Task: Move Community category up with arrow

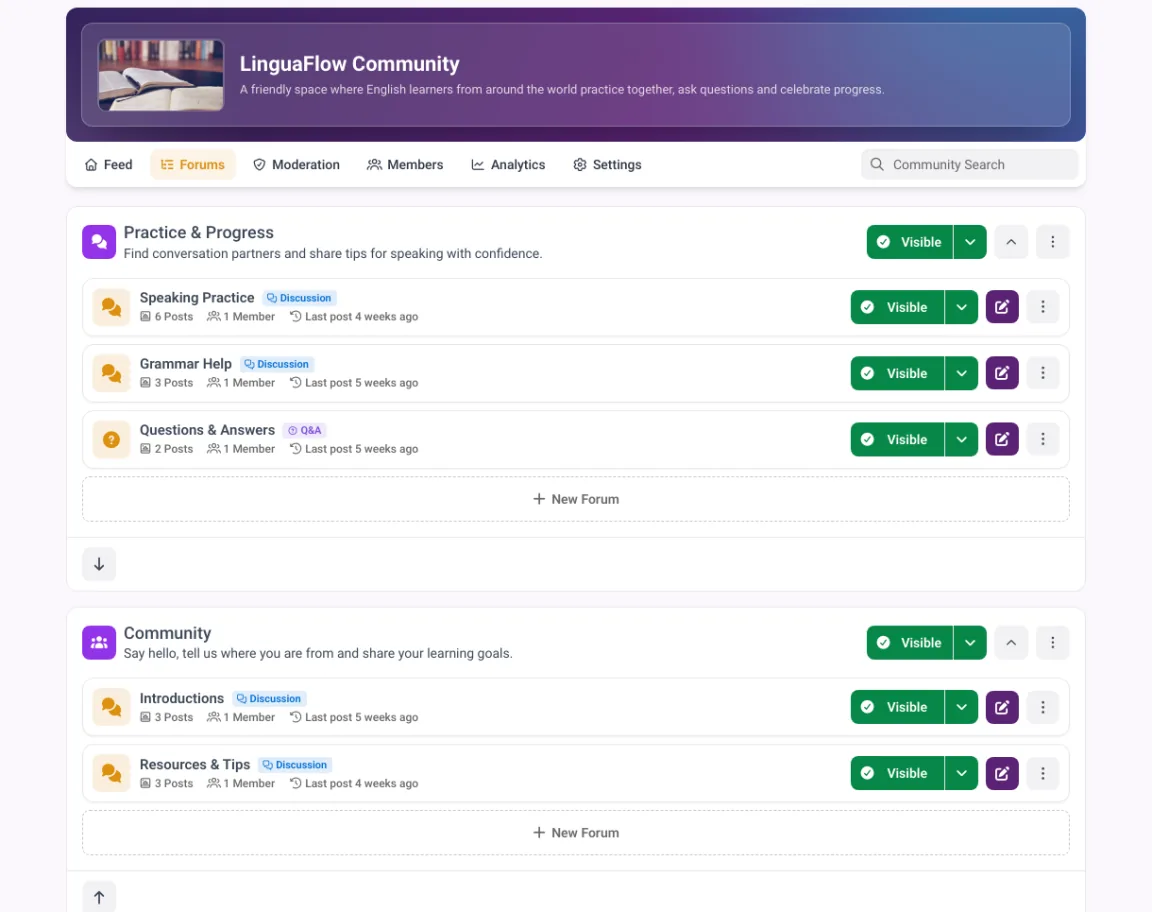Action: point(99,897)
